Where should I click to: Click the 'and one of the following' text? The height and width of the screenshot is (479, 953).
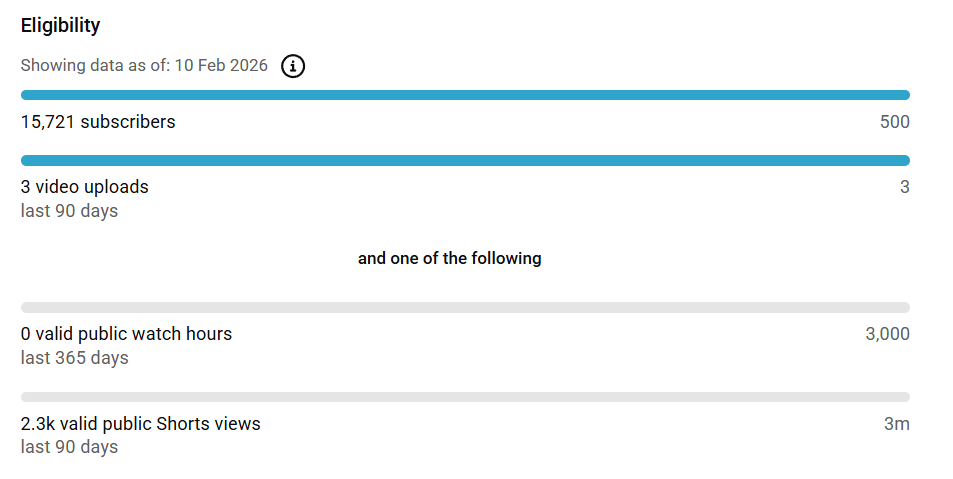(449, 258)
